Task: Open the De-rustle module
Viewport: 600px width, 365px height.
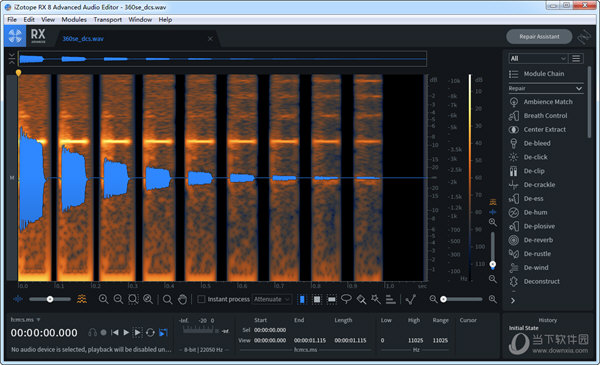Action: (530, 254)
